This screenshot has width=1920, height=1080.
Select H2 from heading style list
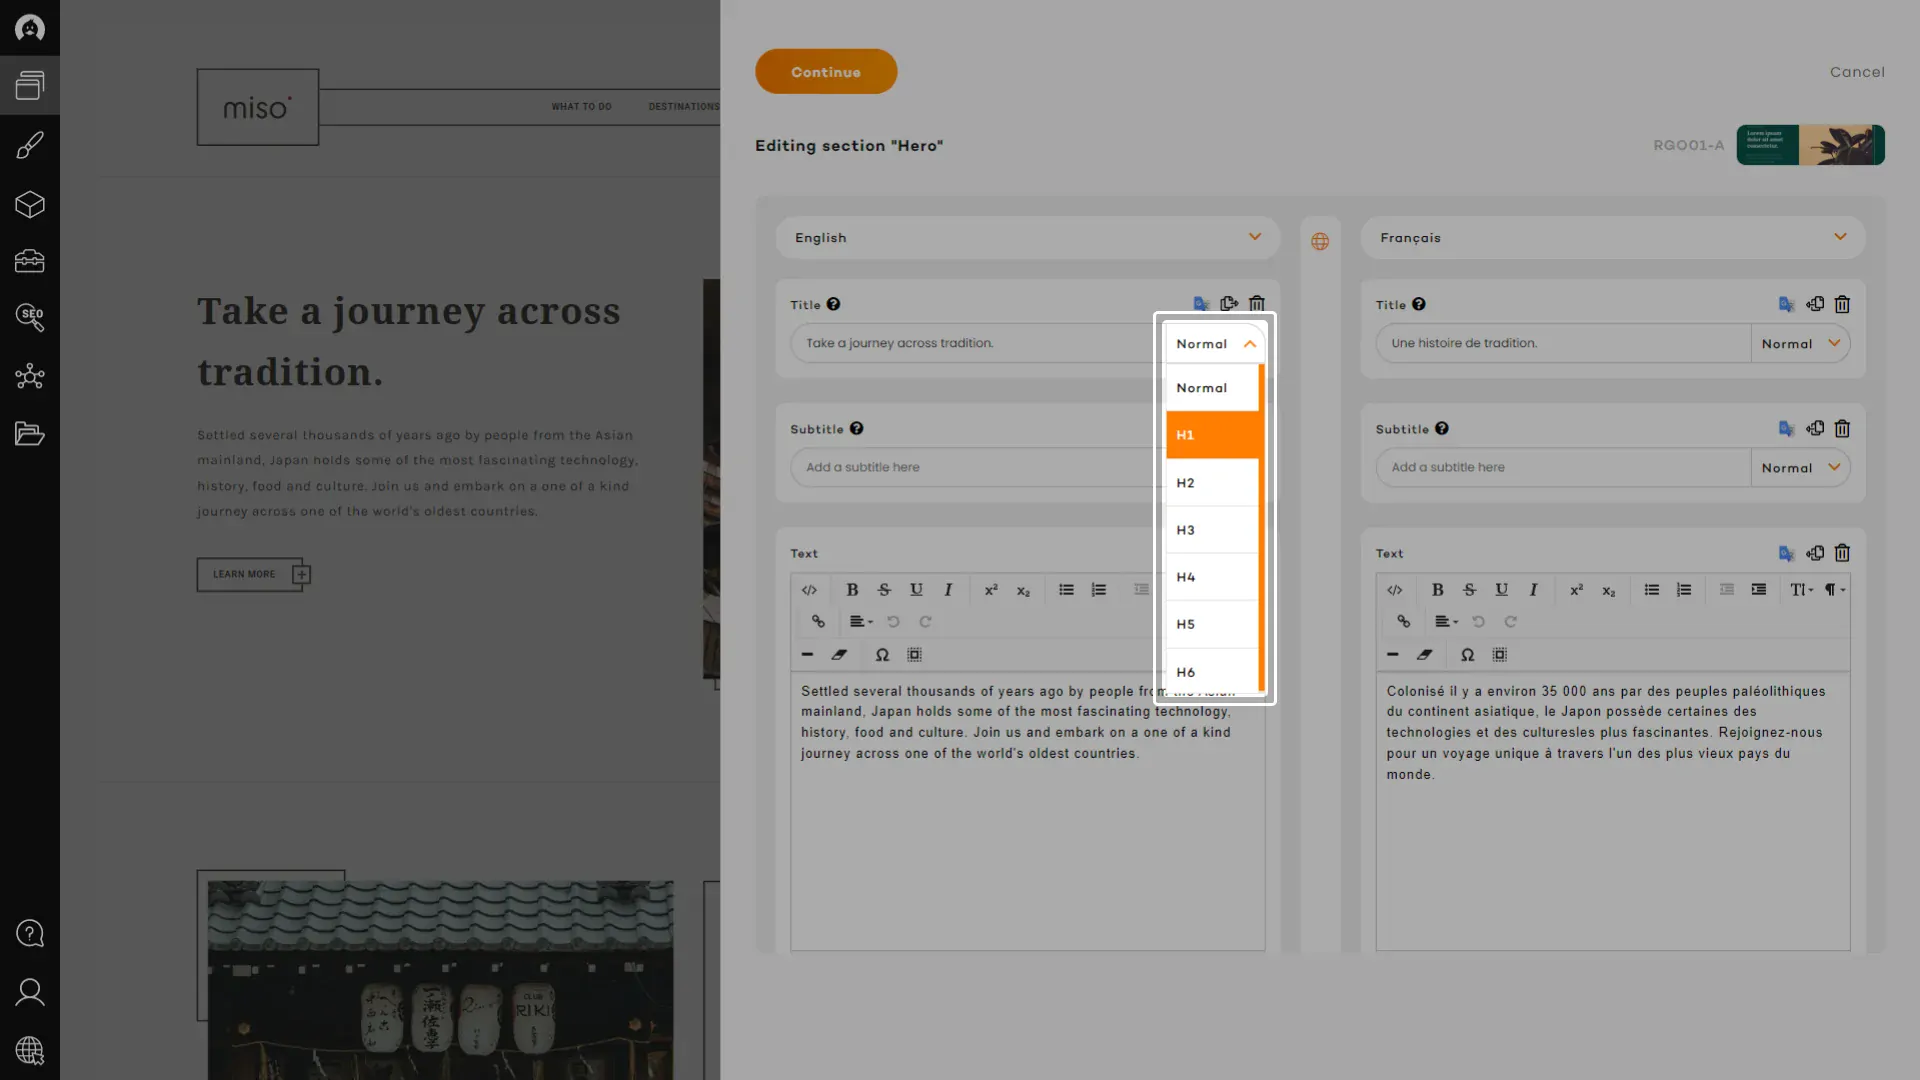click(1212, 482)
